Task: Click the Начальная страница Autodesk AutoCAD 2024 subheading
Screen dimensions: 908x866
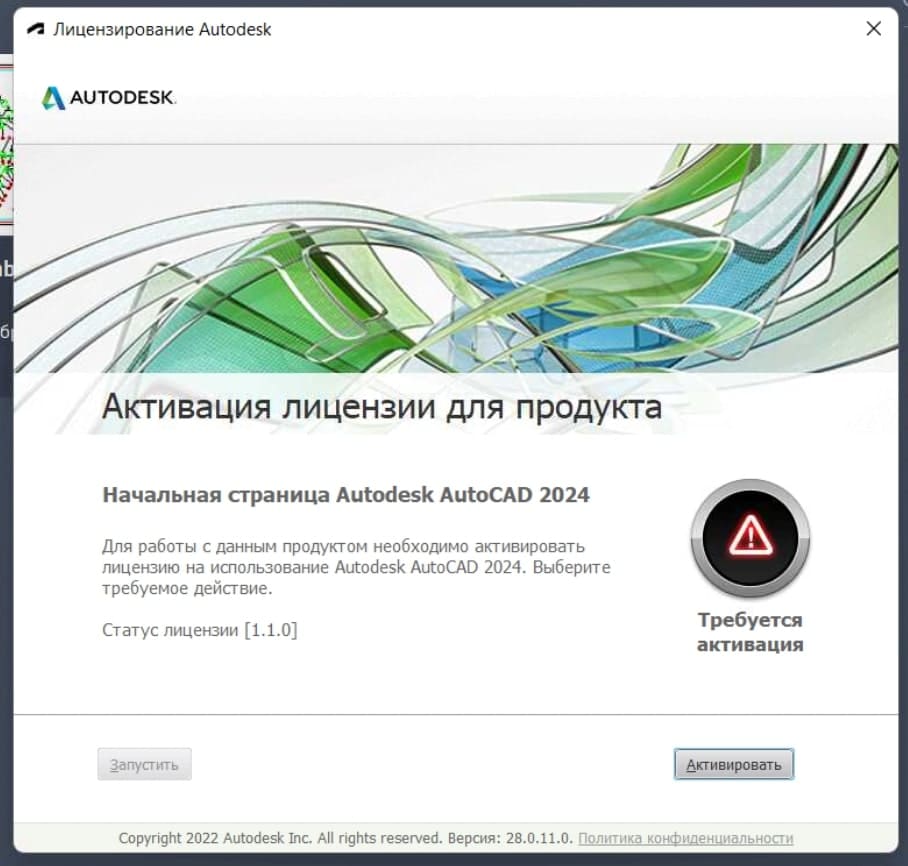Action: tap(346, 495)
